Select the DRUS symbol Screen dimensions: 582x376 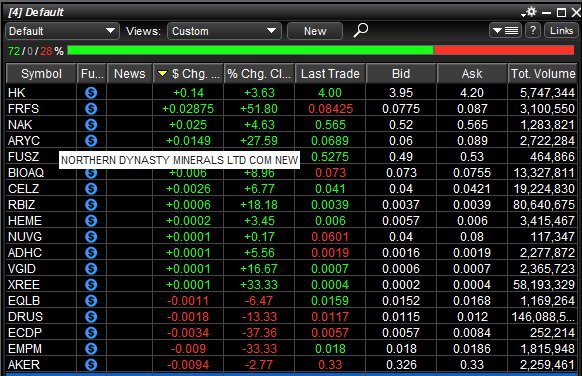tap(25, 316)
